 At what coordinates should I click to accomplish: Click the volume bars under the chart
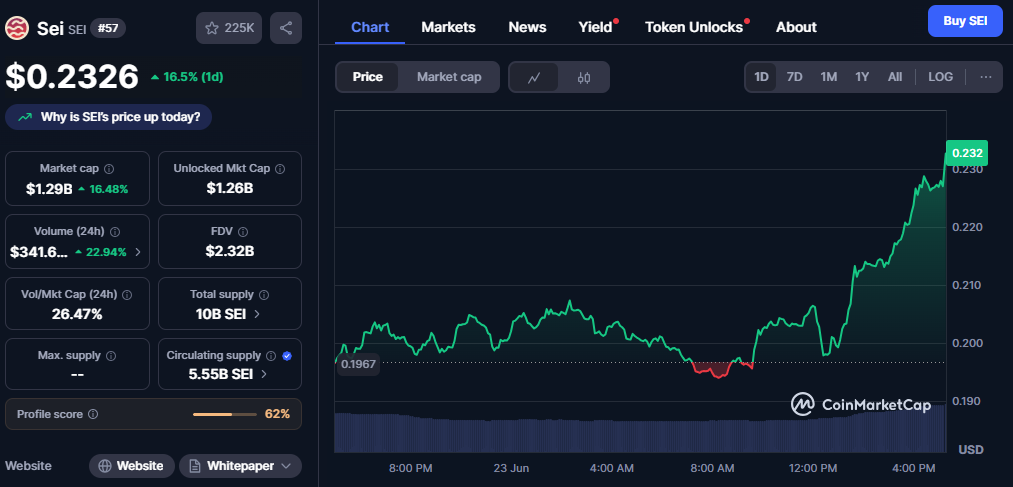(x=640, y=431)
